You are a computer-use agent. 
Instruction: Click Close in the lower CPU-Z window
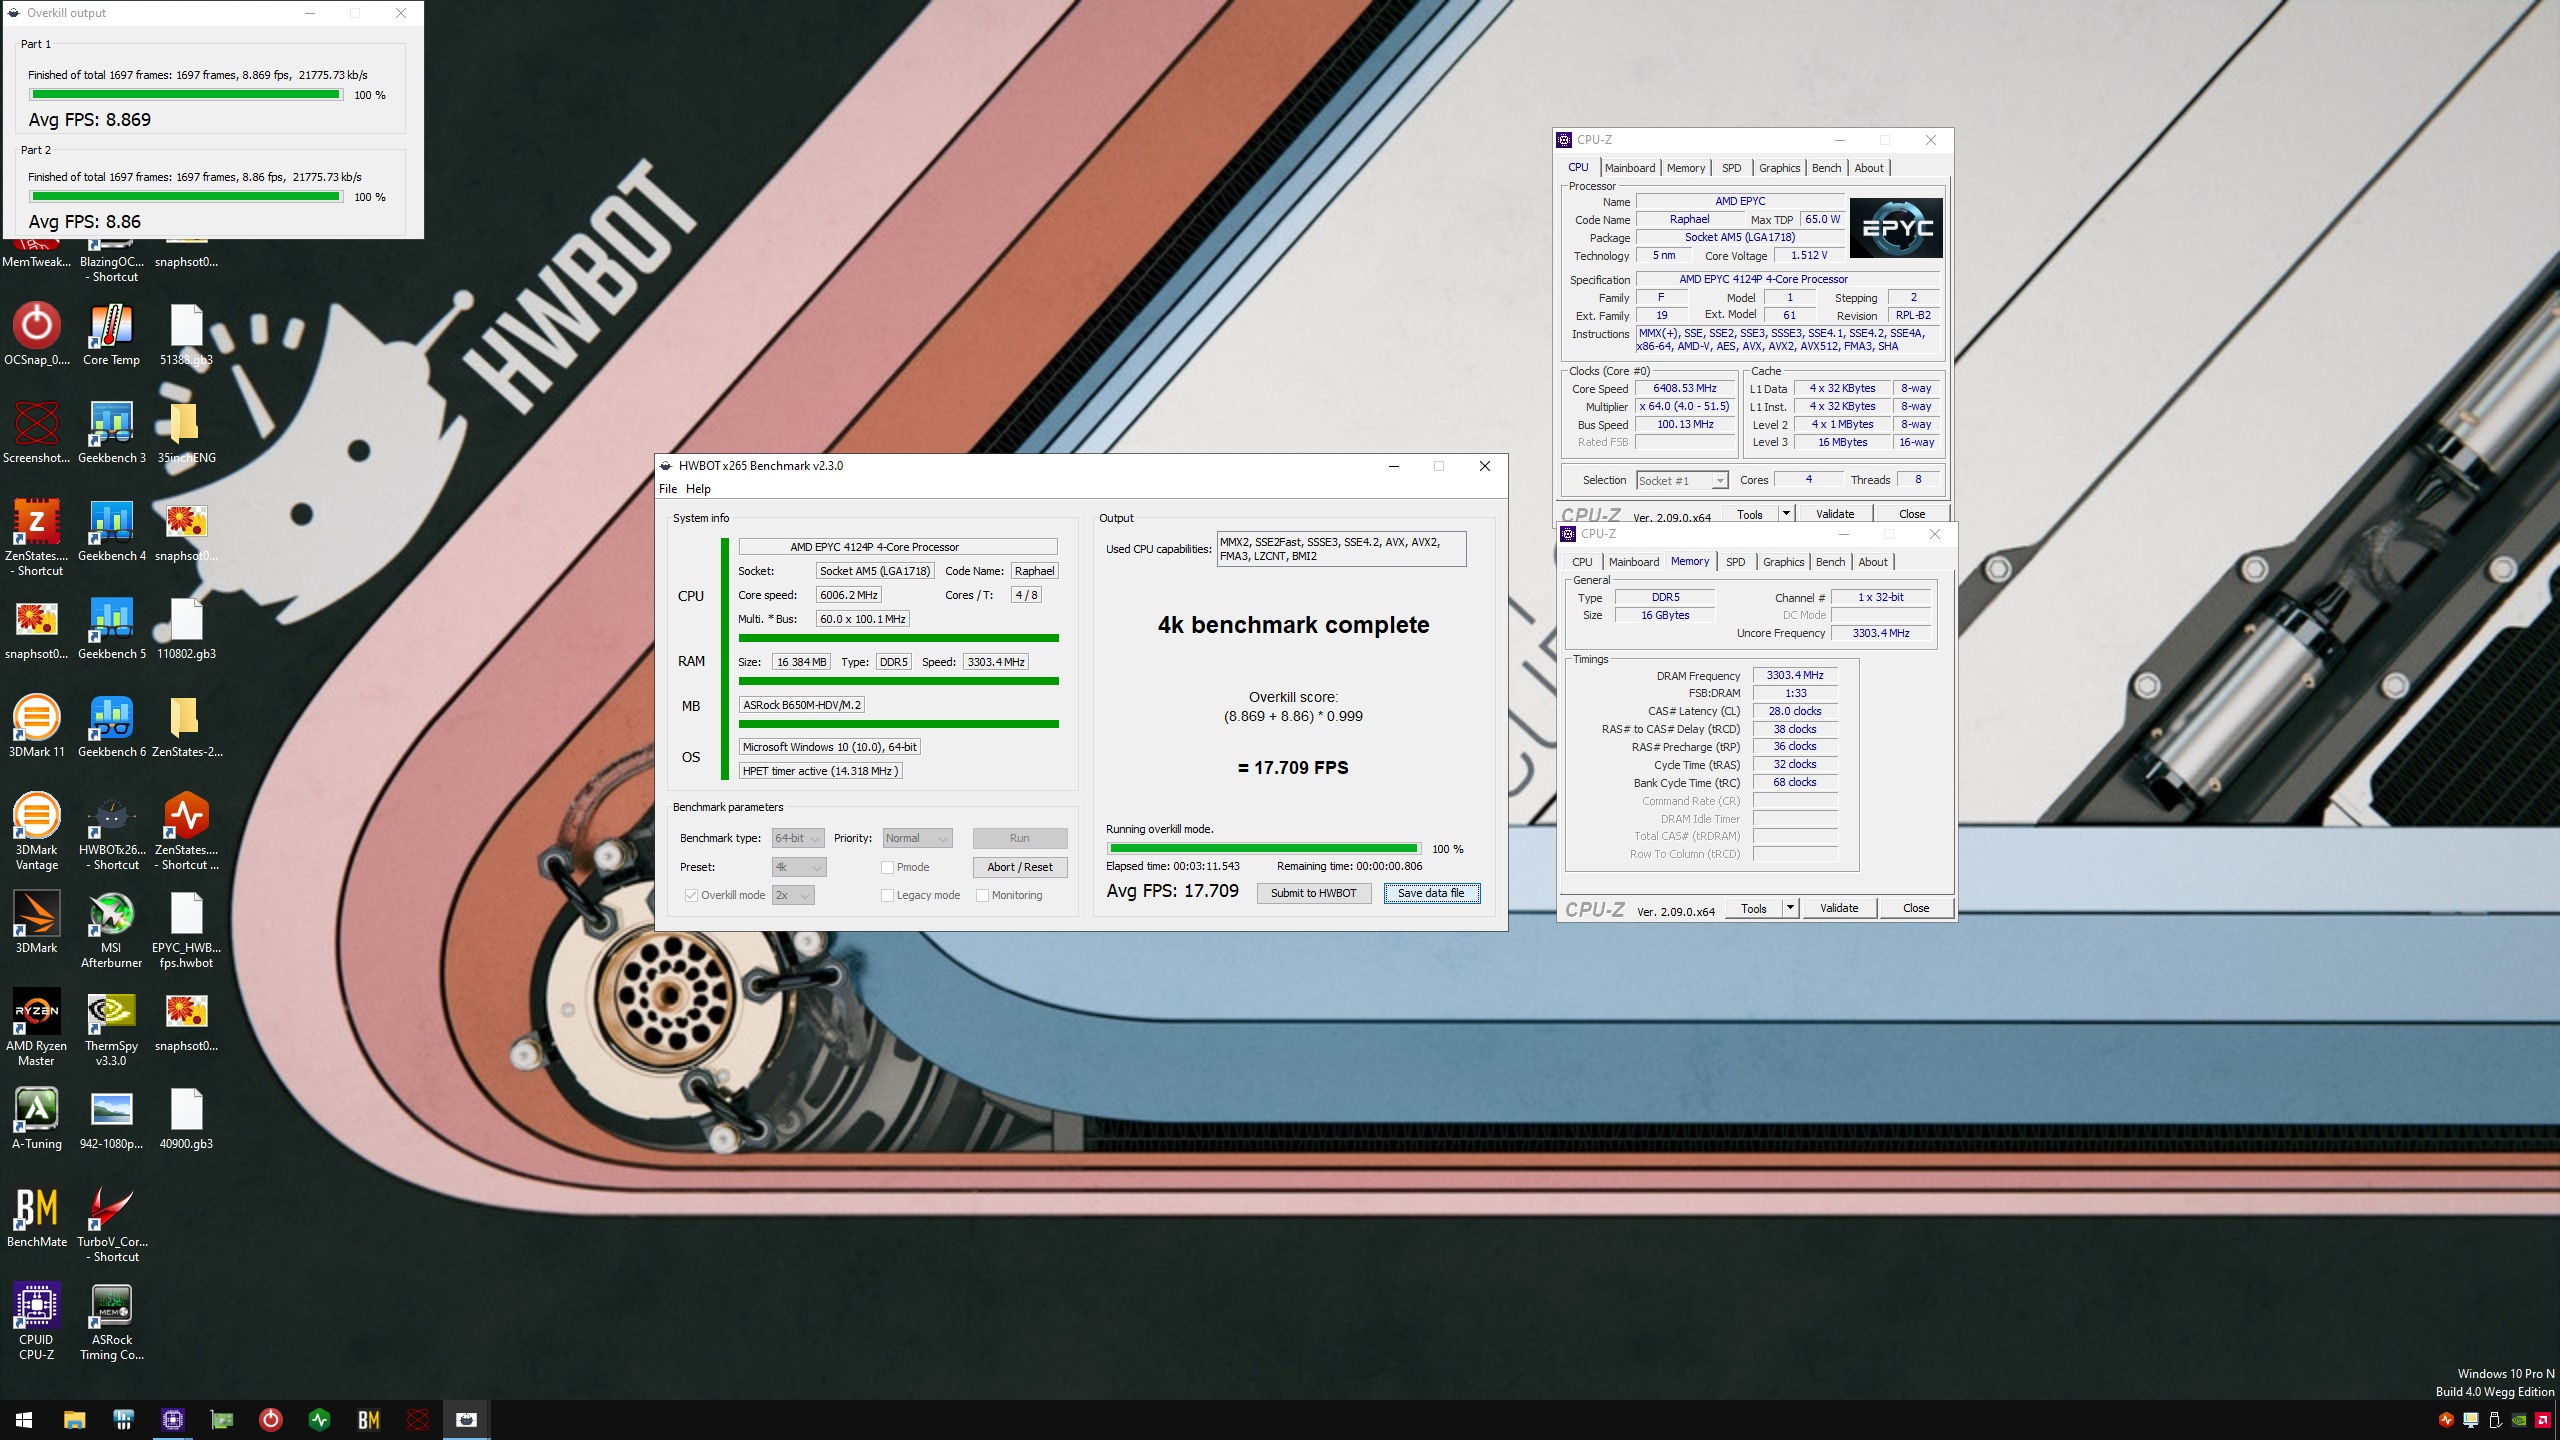point(1916,908)
